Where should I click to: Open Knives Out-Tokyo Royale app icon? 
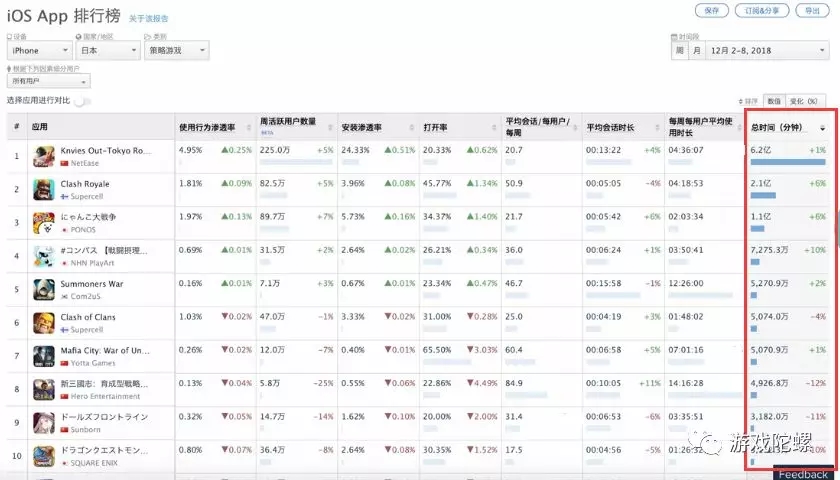pos(44,156)
